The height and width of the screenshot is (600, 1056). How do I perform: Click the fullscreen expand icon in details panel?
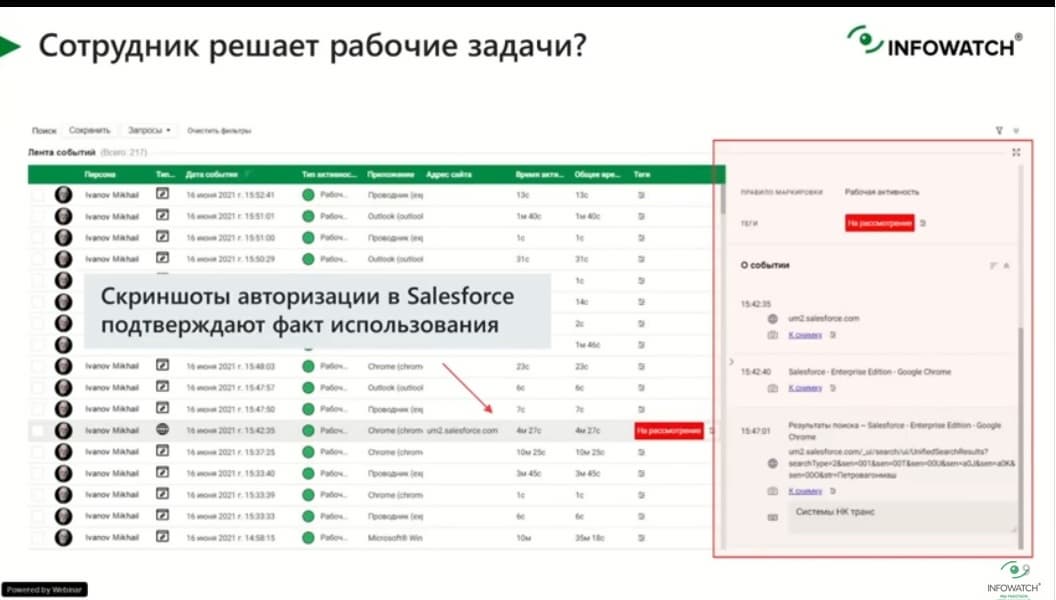(1016, 153)
